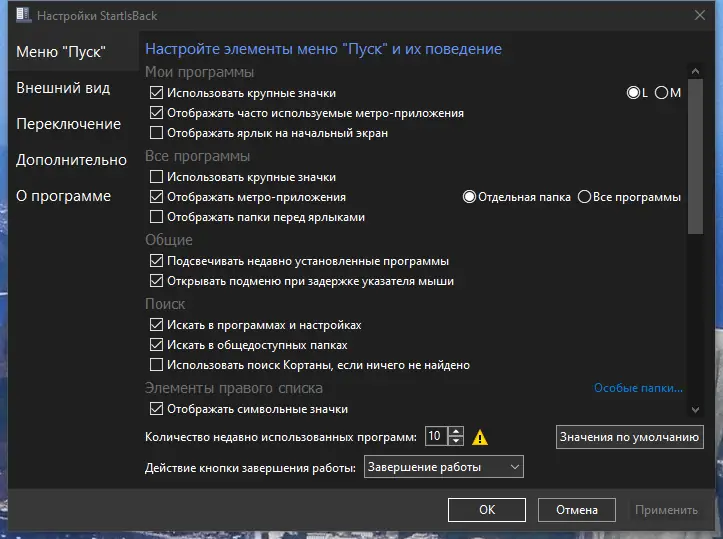The image size is (723, 539).
Task: Click the Мои программы section heading
Action: click(199, 72)
